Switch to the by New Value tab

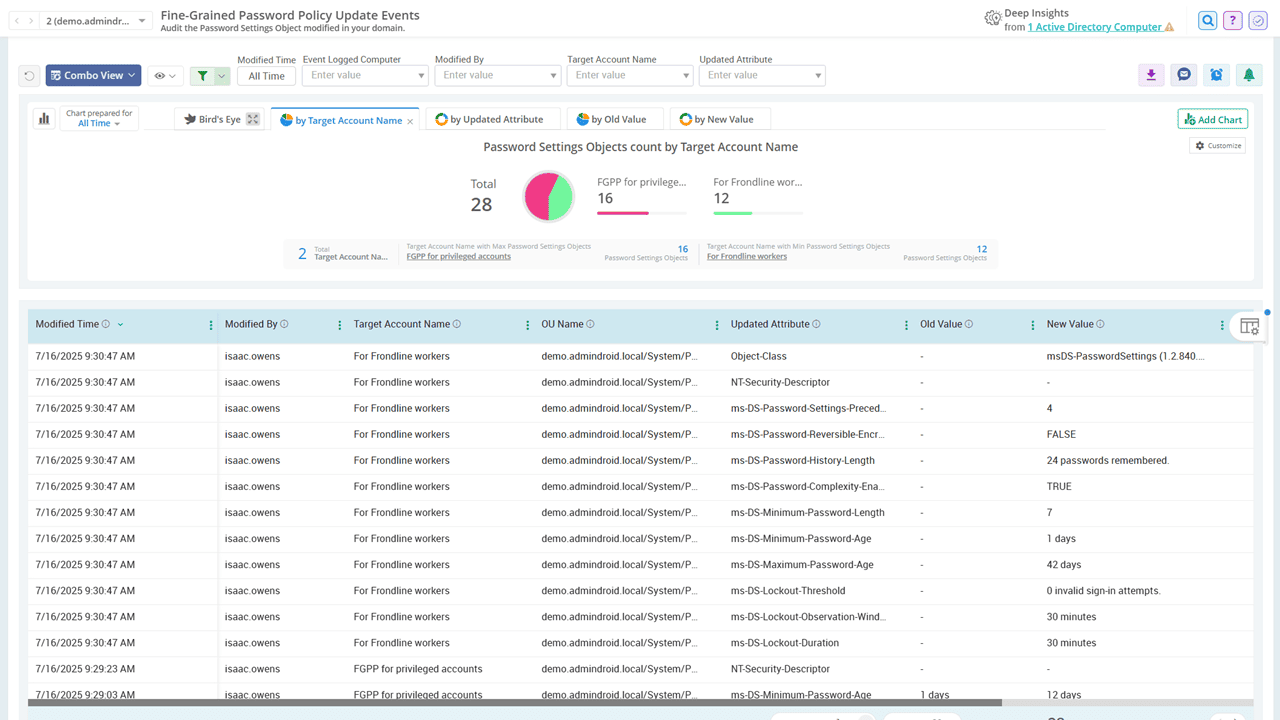717,119
